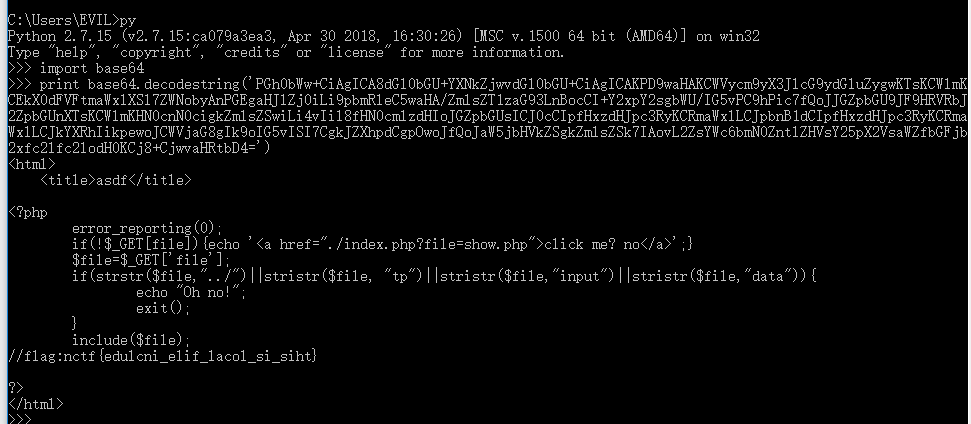Click the exit(); statement
Viewport: 971px width, 424px height.
click(x=164, y=307)
